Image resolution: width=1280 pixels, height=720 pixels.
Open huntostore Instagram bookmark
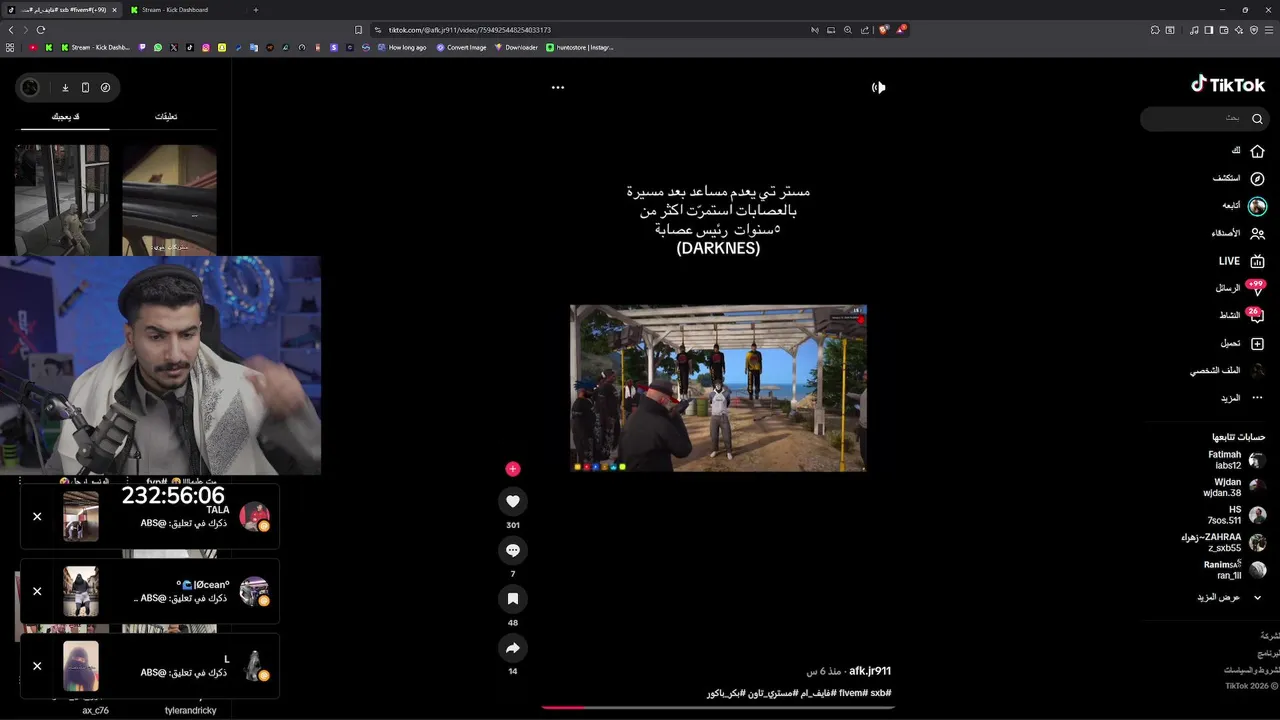[580, 47]
